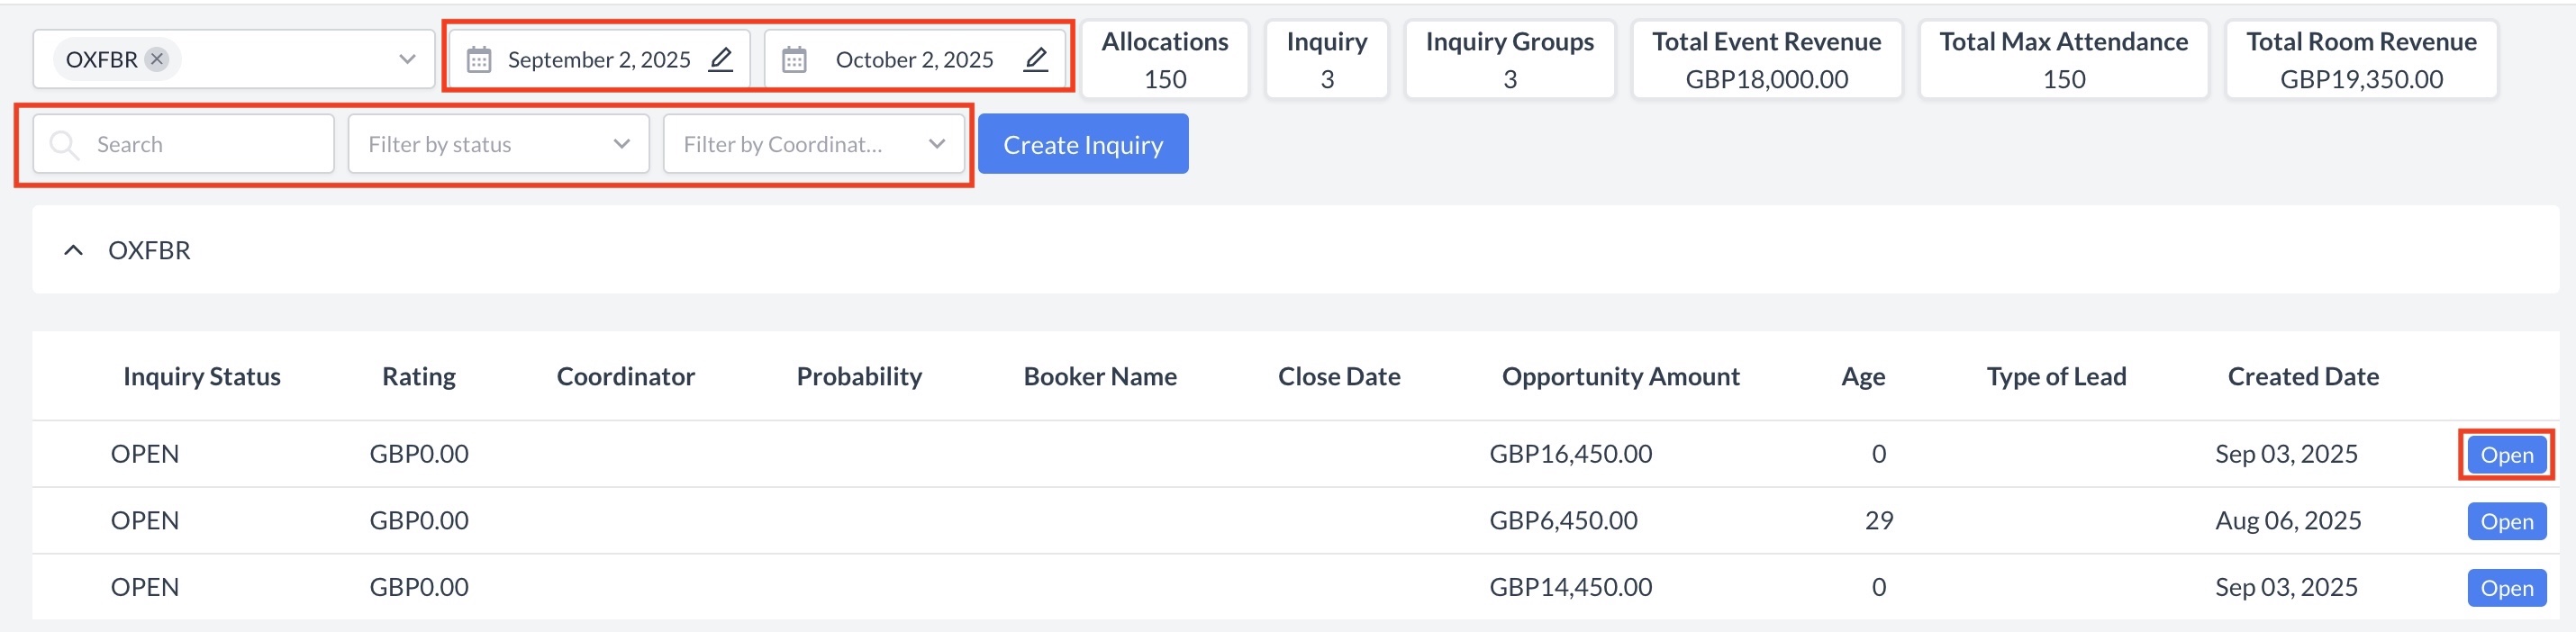This screenshot has height=632, width=2576.
Task: Expand the Filter by status dropdown
Action: [x=621, y=144]
